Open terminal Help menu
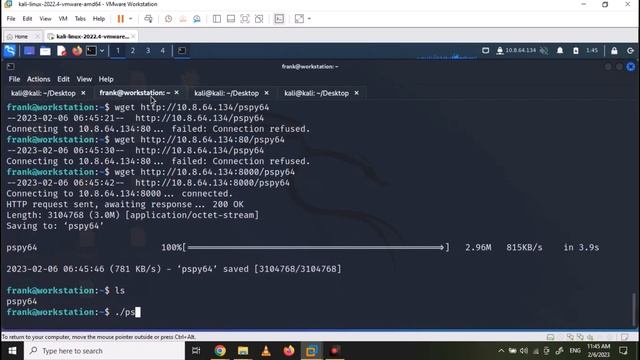The width and height of the screenshot is (640, 360). click(106, 79)
